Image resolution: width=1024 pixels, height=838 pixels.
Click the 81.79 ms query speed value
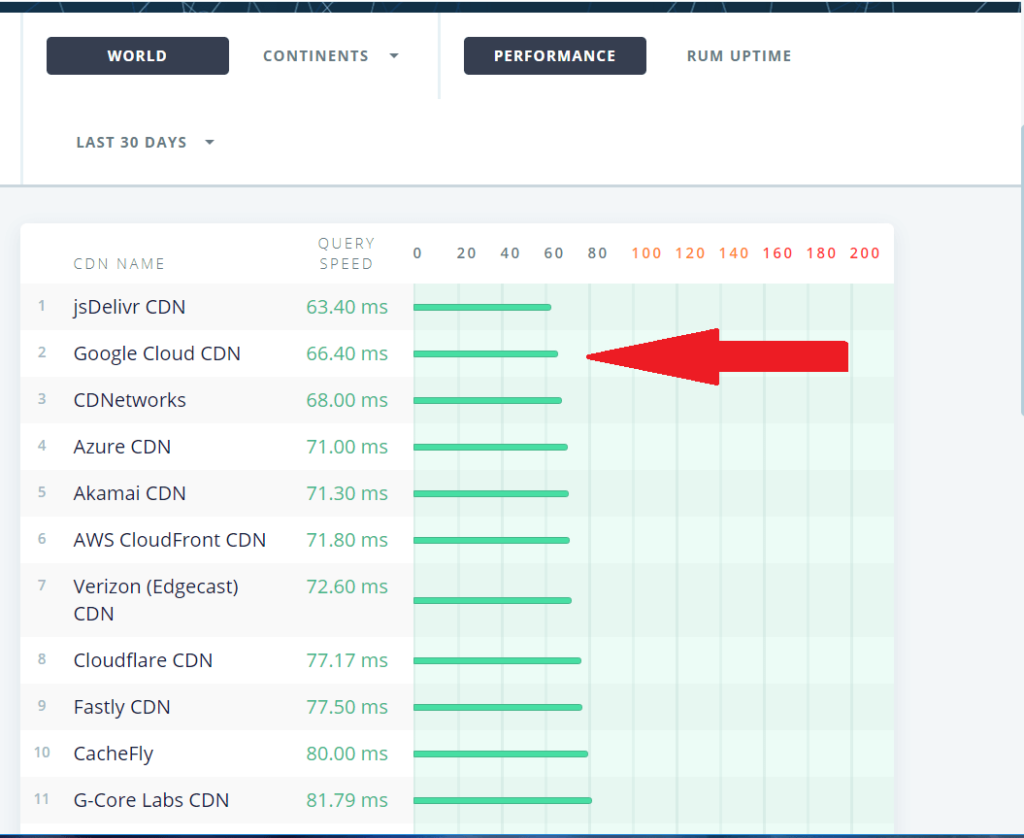pyautogui.click(x=347, y=800)
